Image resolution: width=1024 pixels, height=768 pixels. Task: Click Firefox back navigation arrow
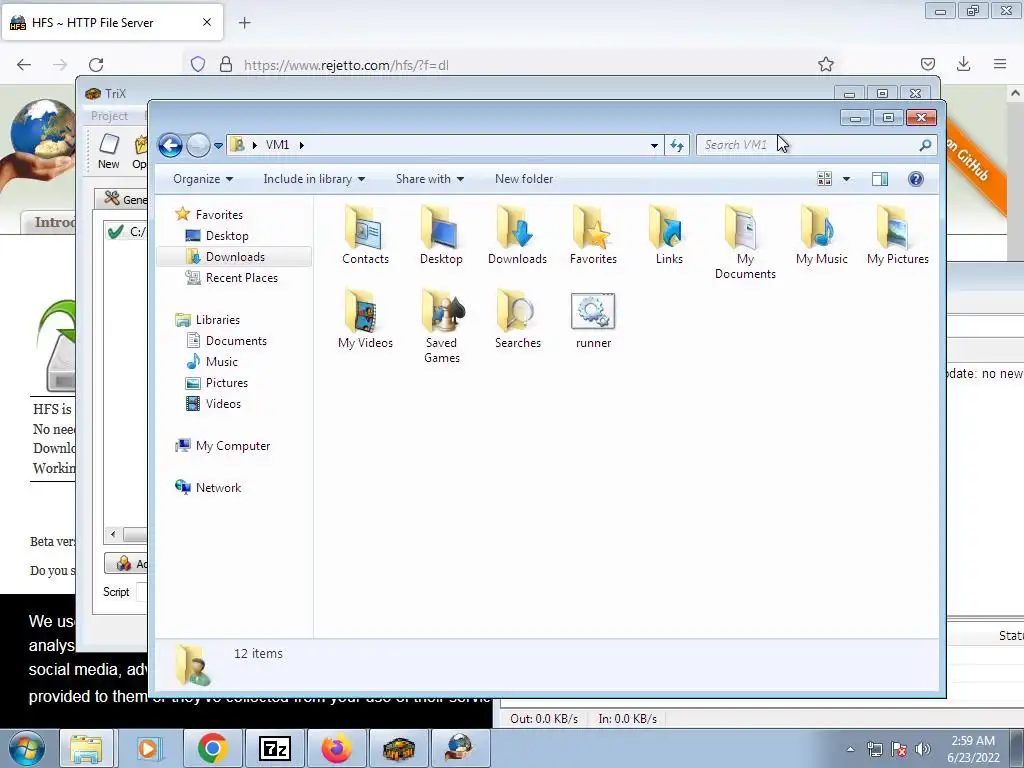24,65
